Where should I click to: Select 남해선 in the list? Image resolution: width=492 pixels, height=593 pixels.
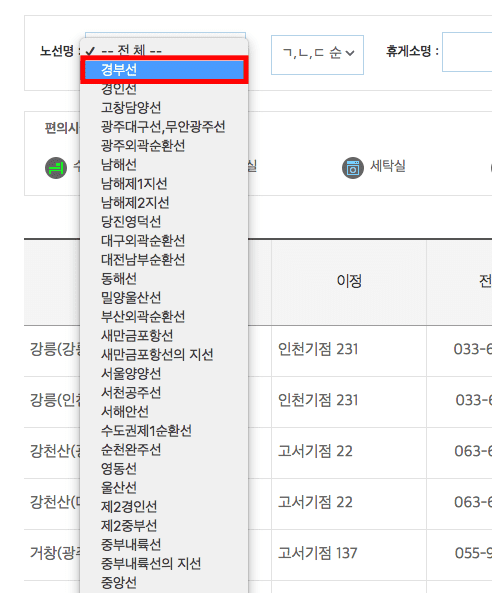164,165
